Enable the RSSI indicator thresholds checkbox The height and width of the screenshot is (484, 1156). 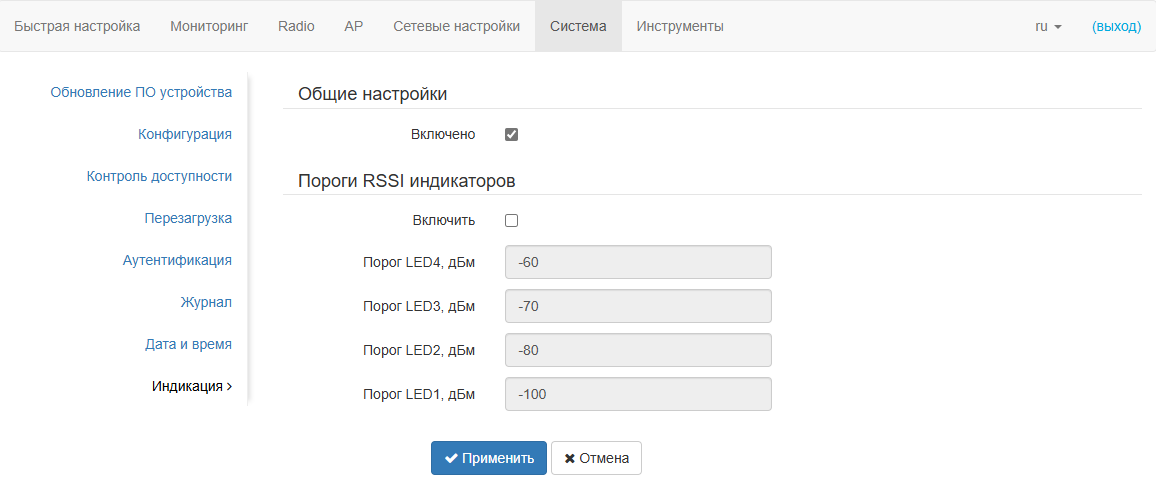point(512,221)
